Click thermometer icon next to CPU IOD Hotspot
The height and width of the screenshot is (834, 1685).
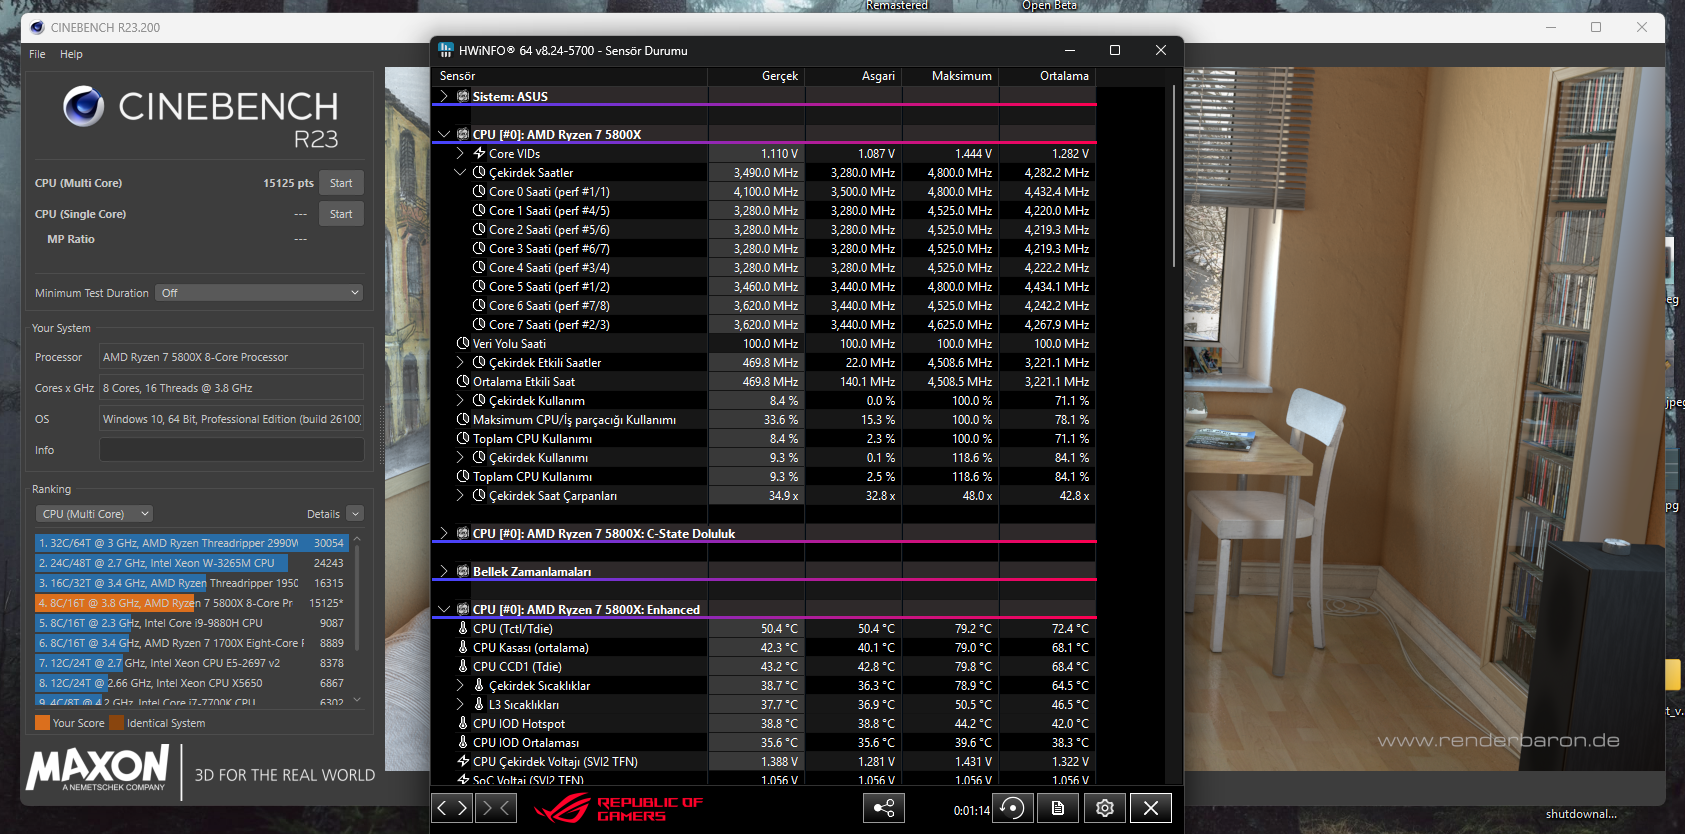pyautogui.click(x=463, y=723)
